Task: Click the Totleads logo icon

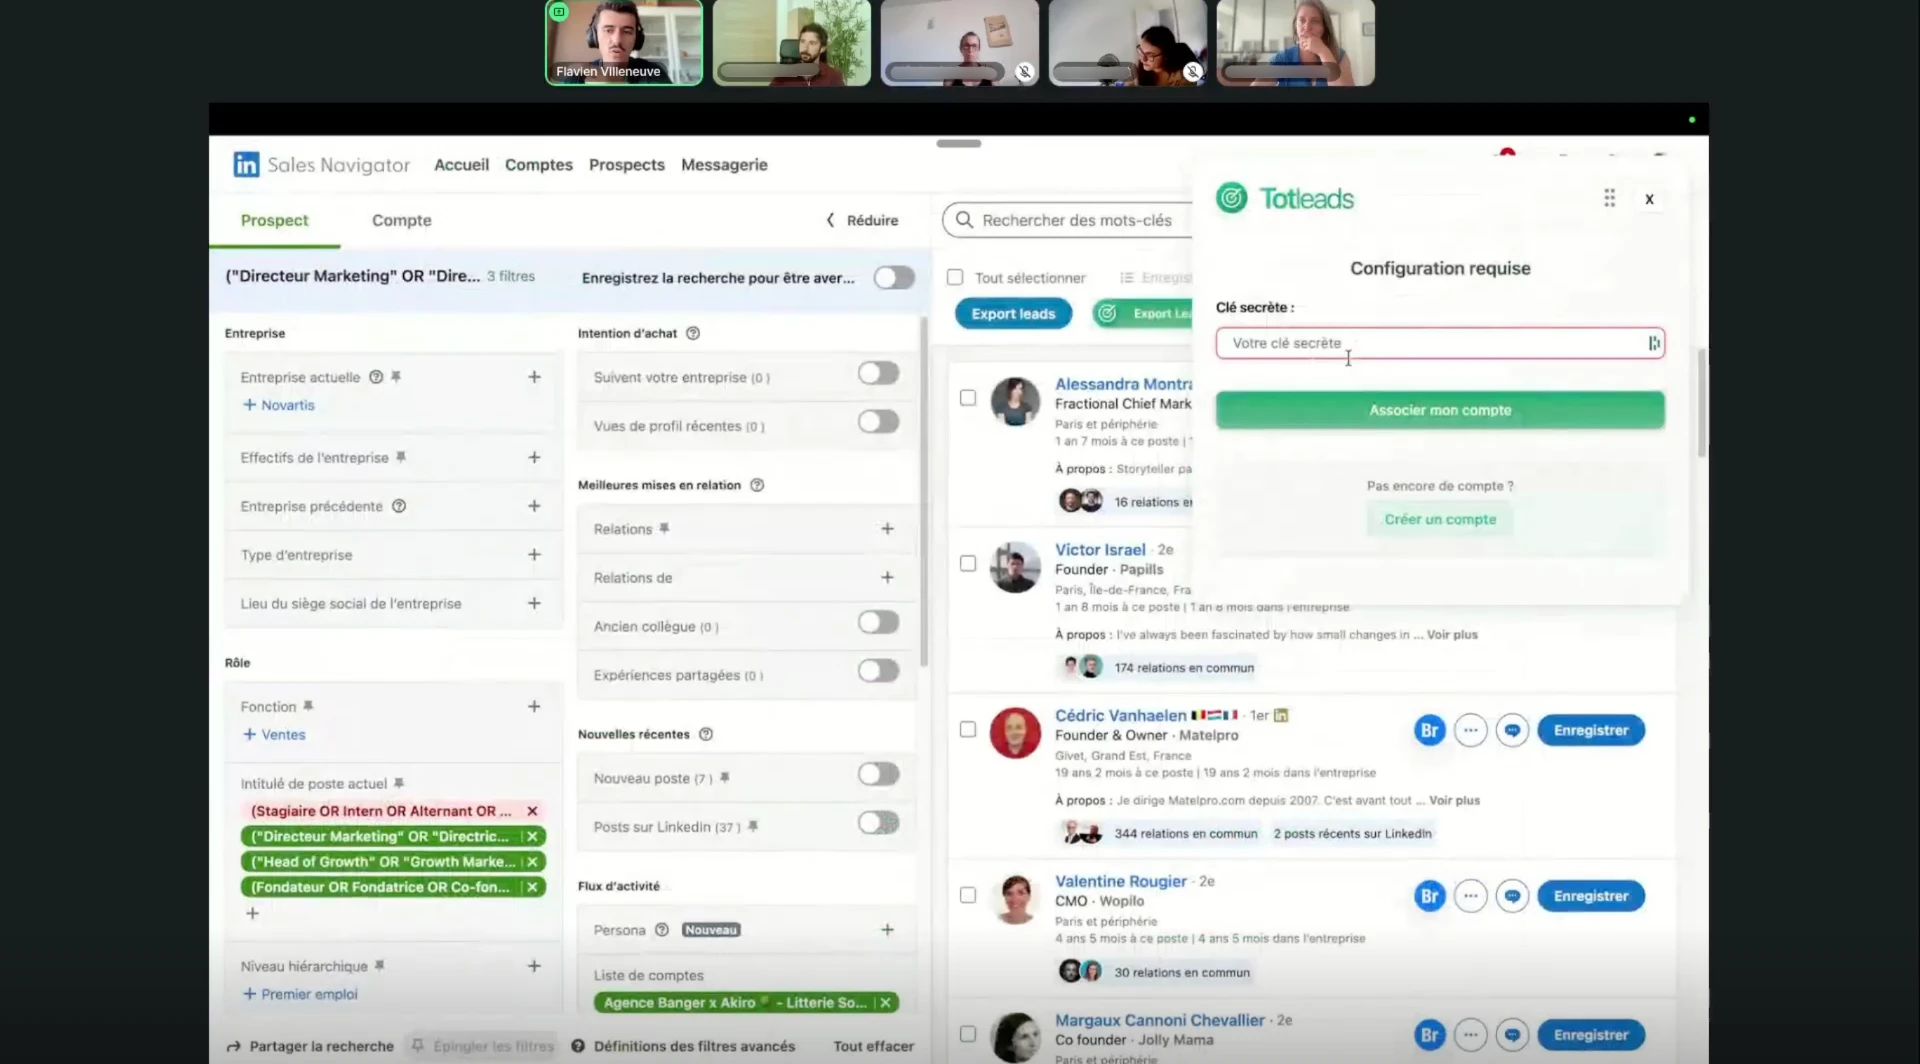Action: (x=1232, y=198)
